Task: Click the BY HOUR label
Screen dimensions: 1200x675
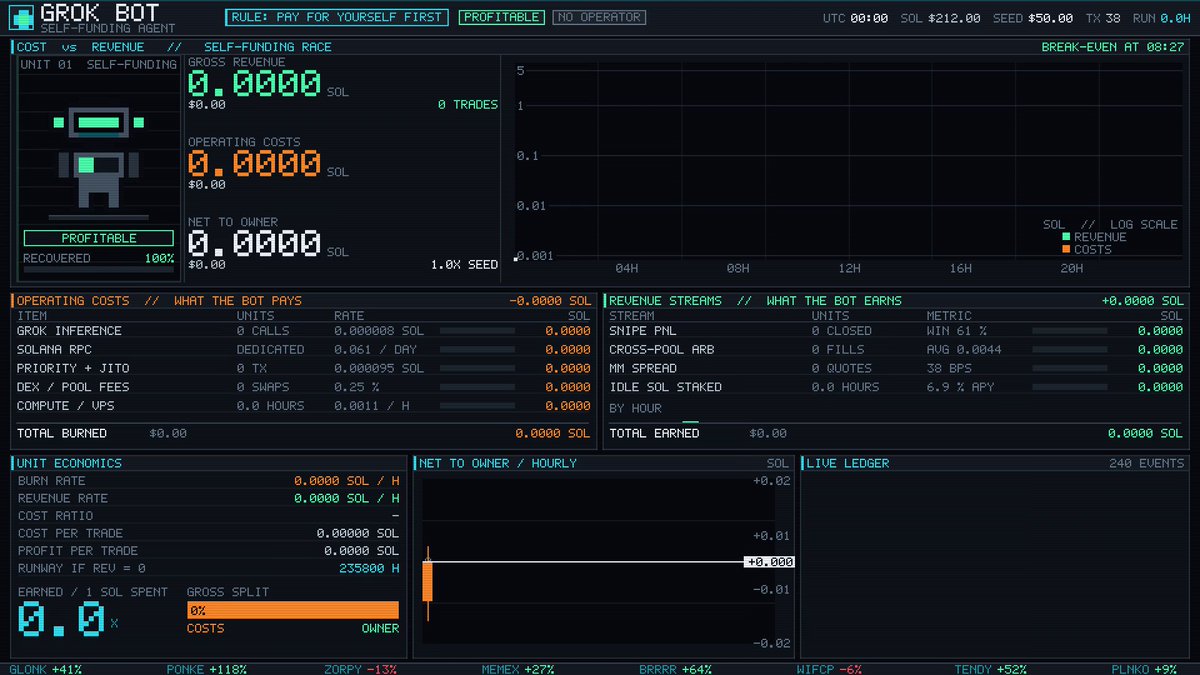Action: click(635, 408)
